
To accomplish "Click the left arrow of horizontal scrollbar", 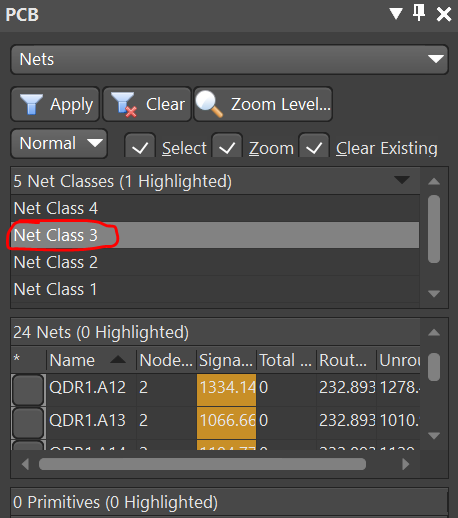I will pyautogui.click(x=25, y=464).
